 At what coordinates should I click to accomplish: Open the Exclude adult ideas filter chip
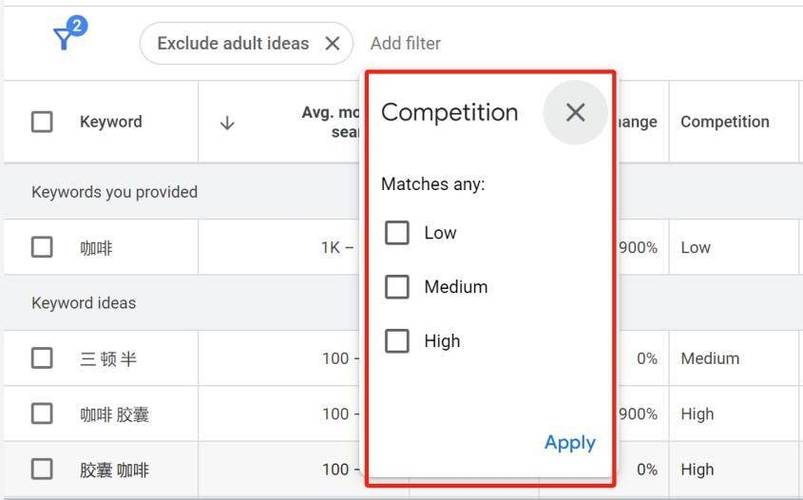233,44
